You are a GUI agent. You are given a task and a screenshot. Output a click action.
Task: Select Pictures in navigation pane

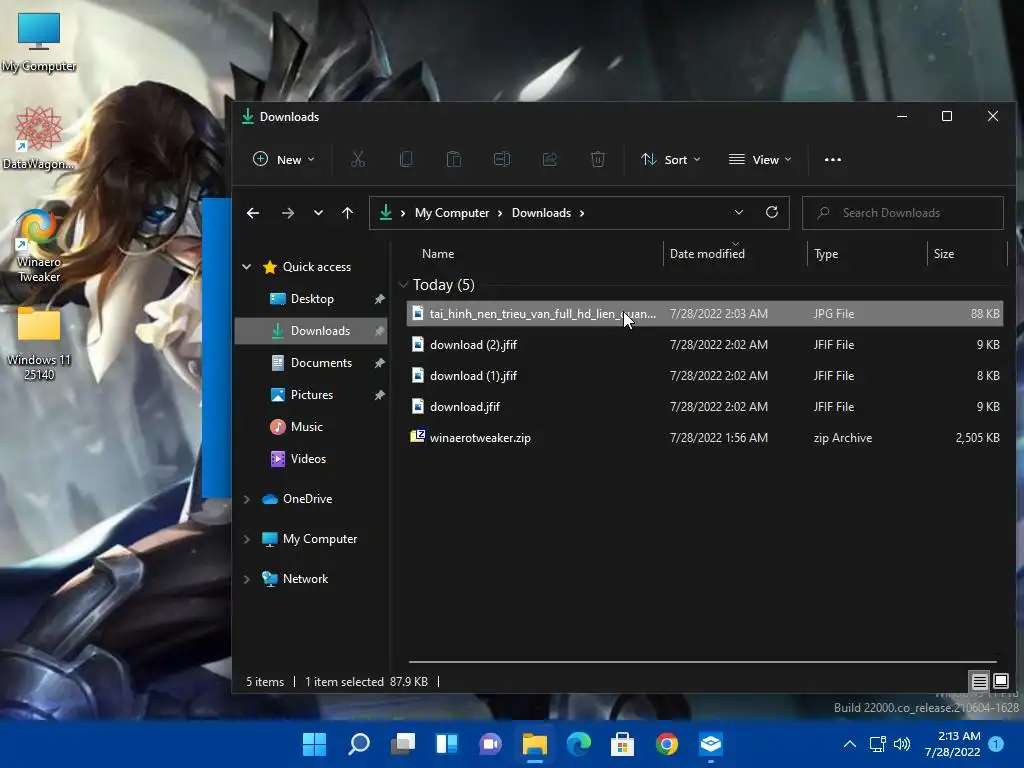point(312,394)
